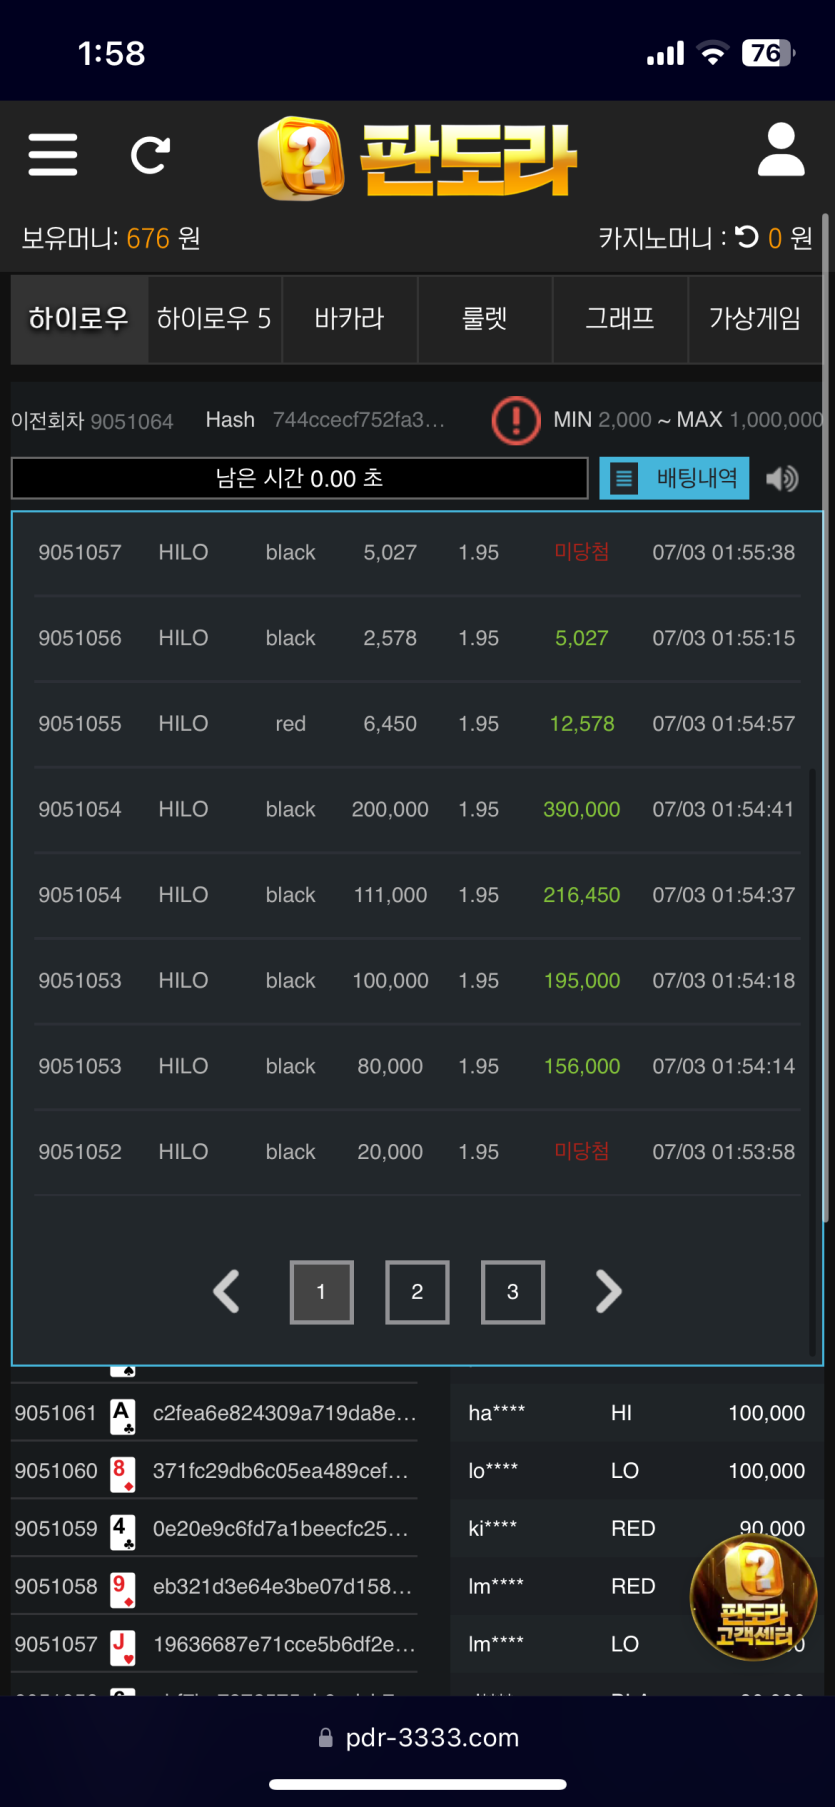Open the hamburger menu
Image resolution: width=835 pixels, height=1807 pixels.
53,155
